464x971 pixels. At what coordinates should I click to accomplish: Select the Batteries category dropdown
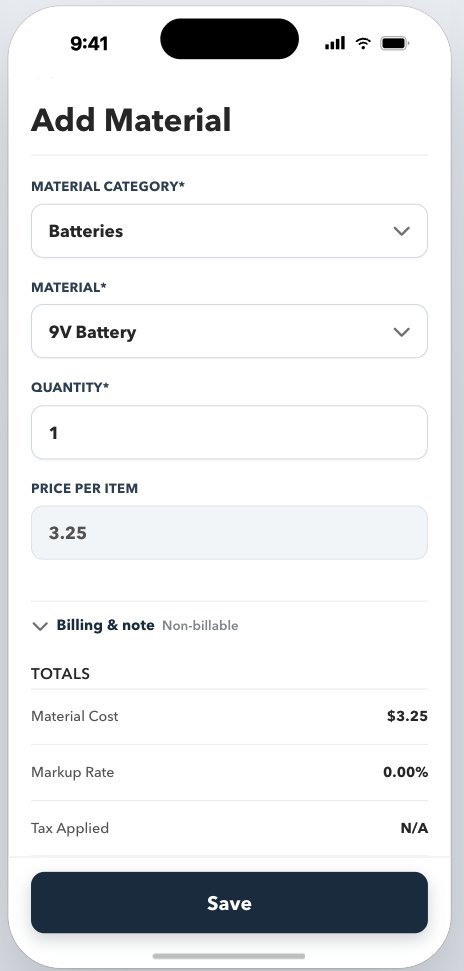coord(229,231)
